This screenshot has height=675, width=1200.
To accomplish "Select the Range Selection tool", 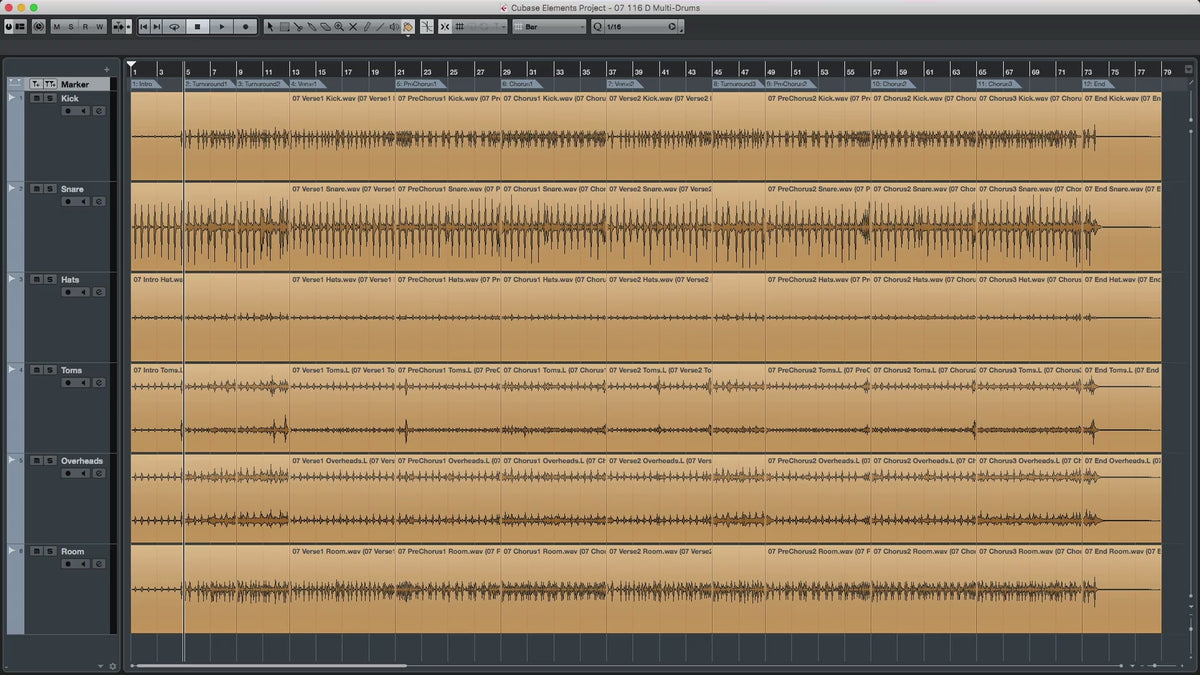I will coord(284,27).
